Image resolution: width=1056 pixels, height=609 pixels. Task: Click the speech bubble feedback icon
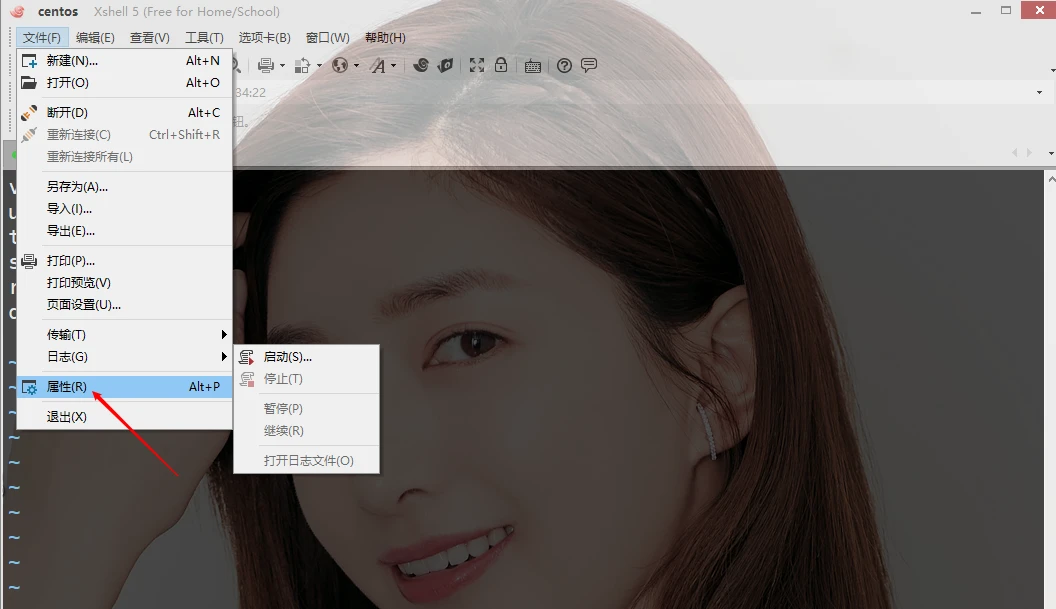[x=589, y=65]
